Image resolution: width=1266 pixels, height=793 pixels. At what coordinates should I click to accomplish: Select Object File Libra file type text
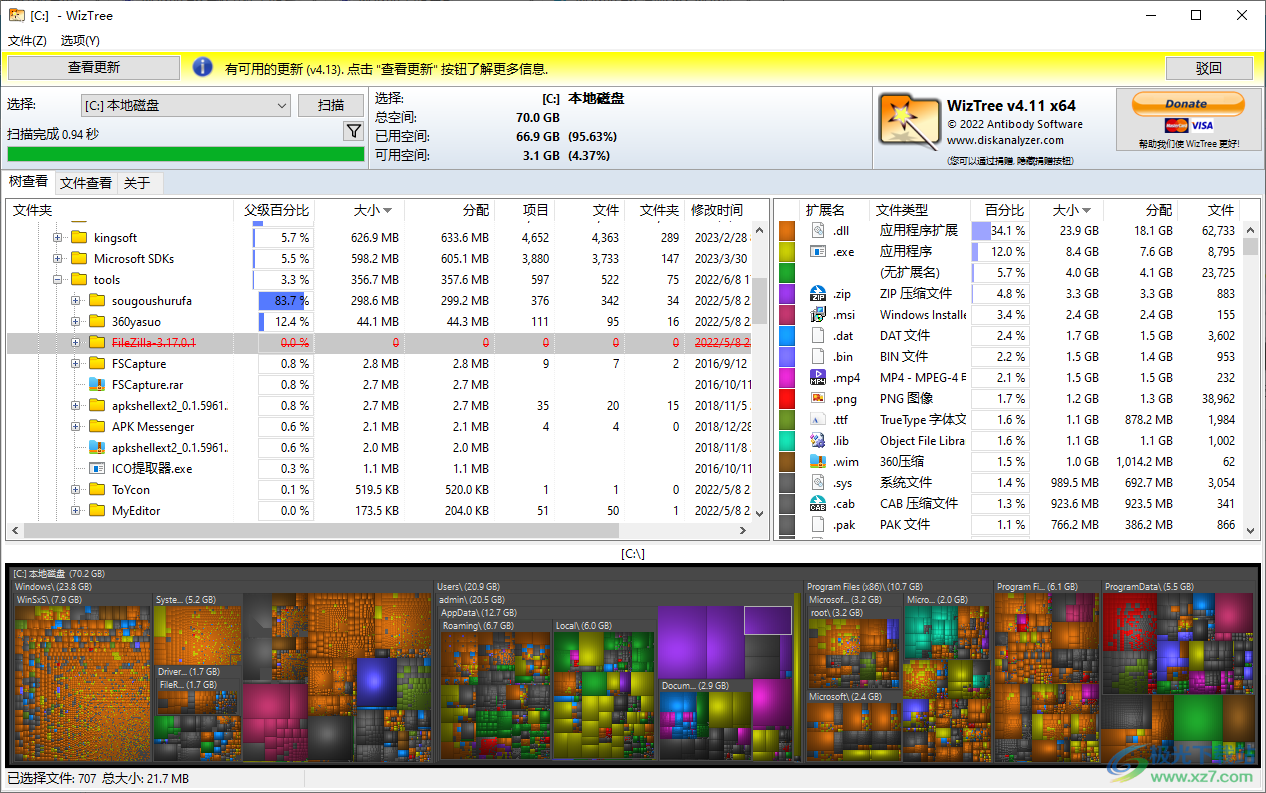923,440
